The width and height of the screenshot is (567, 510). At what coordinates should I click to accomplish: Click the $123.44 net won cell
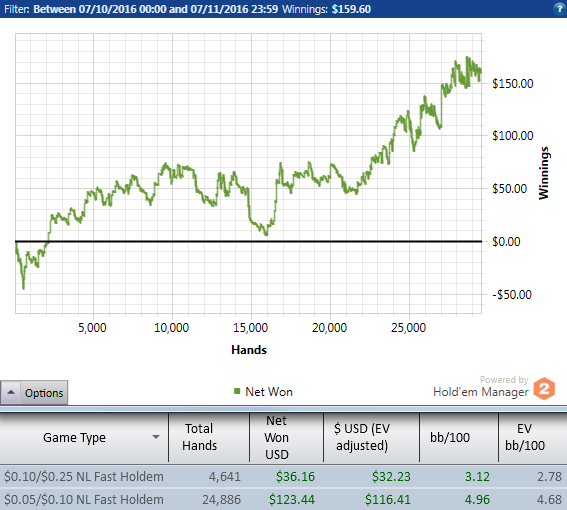[x=292, y=500]
